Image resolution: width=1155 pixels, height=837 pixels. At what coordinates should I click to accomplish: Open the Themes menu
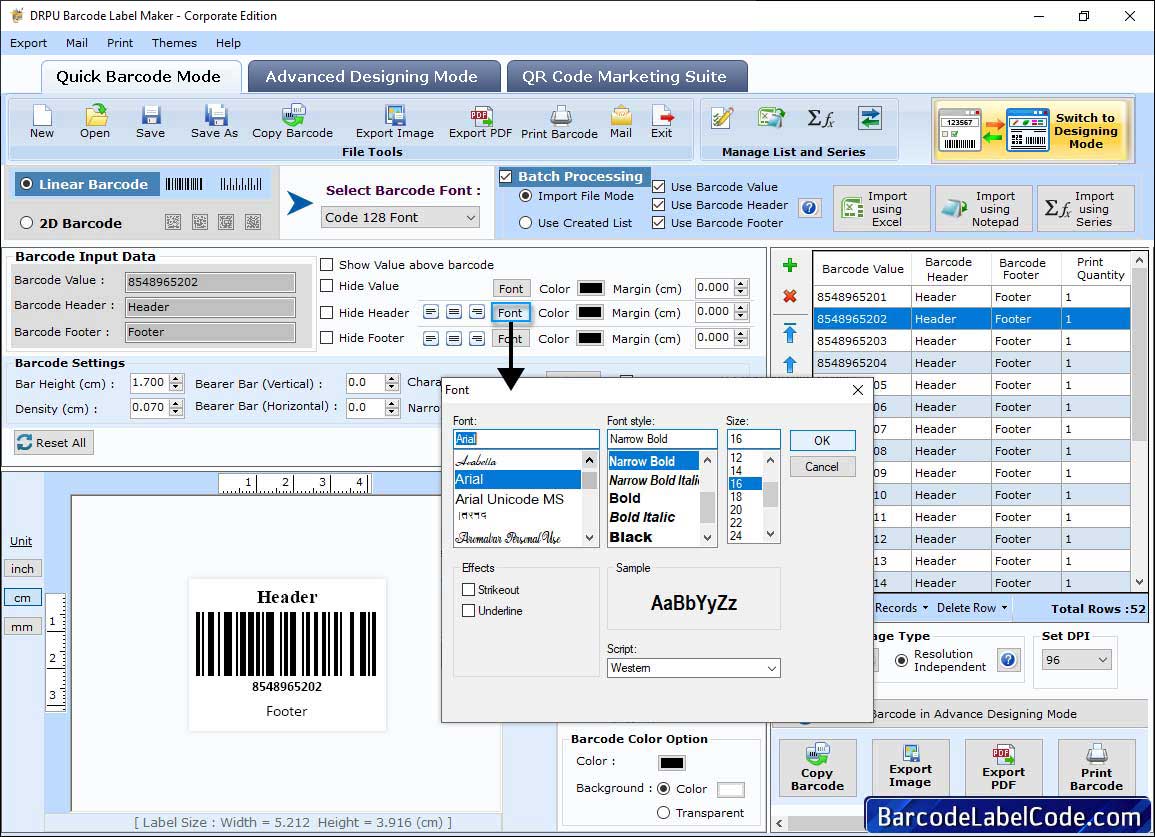(x=174, y=43)
